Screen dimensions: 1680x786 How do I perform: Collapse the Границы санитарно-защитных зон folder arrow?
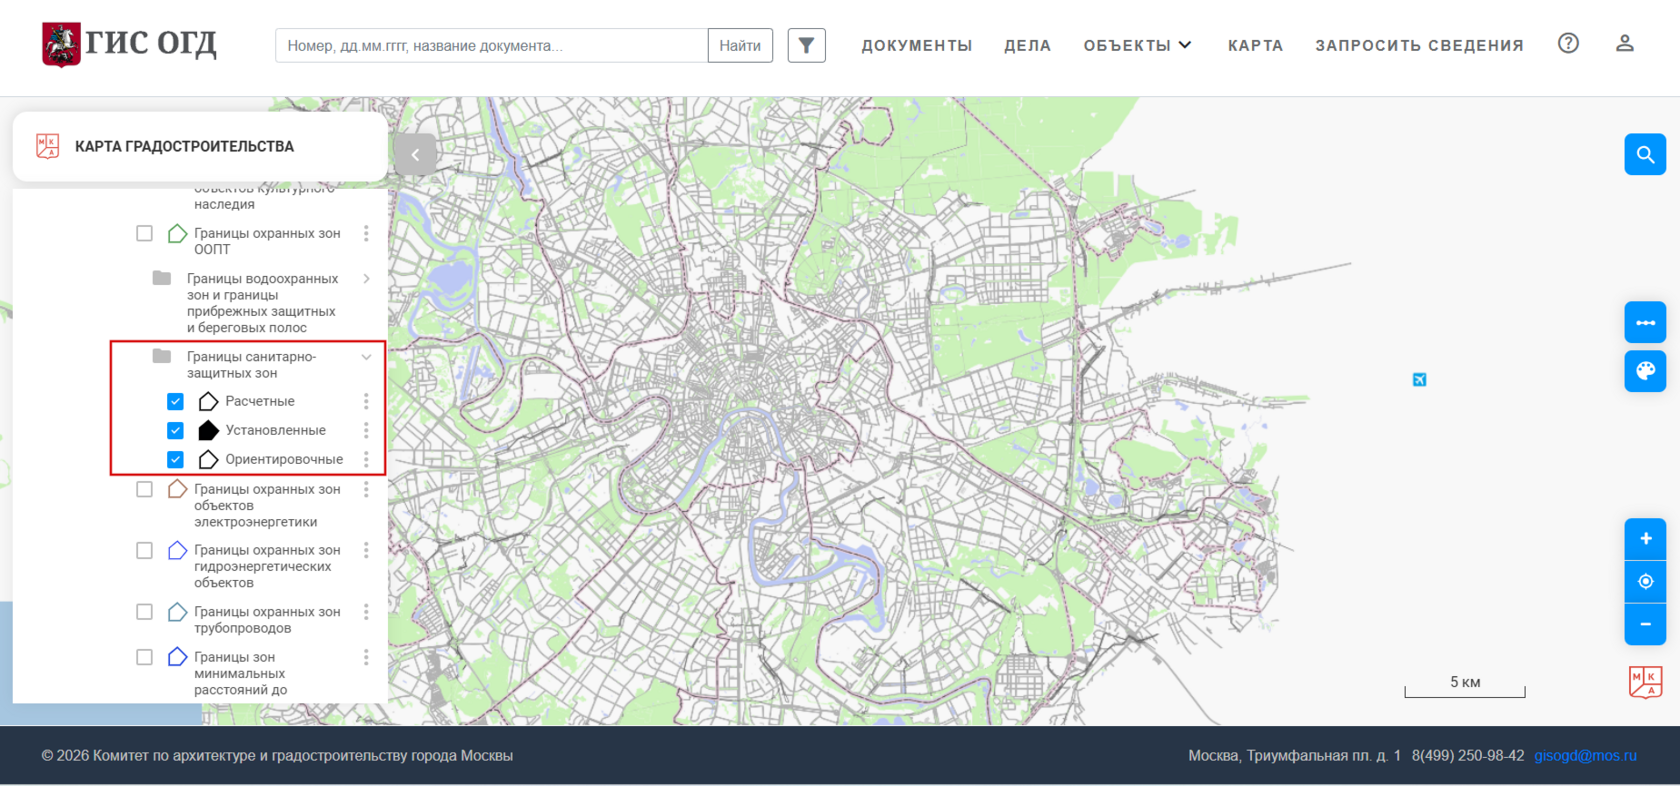point(367,357)
